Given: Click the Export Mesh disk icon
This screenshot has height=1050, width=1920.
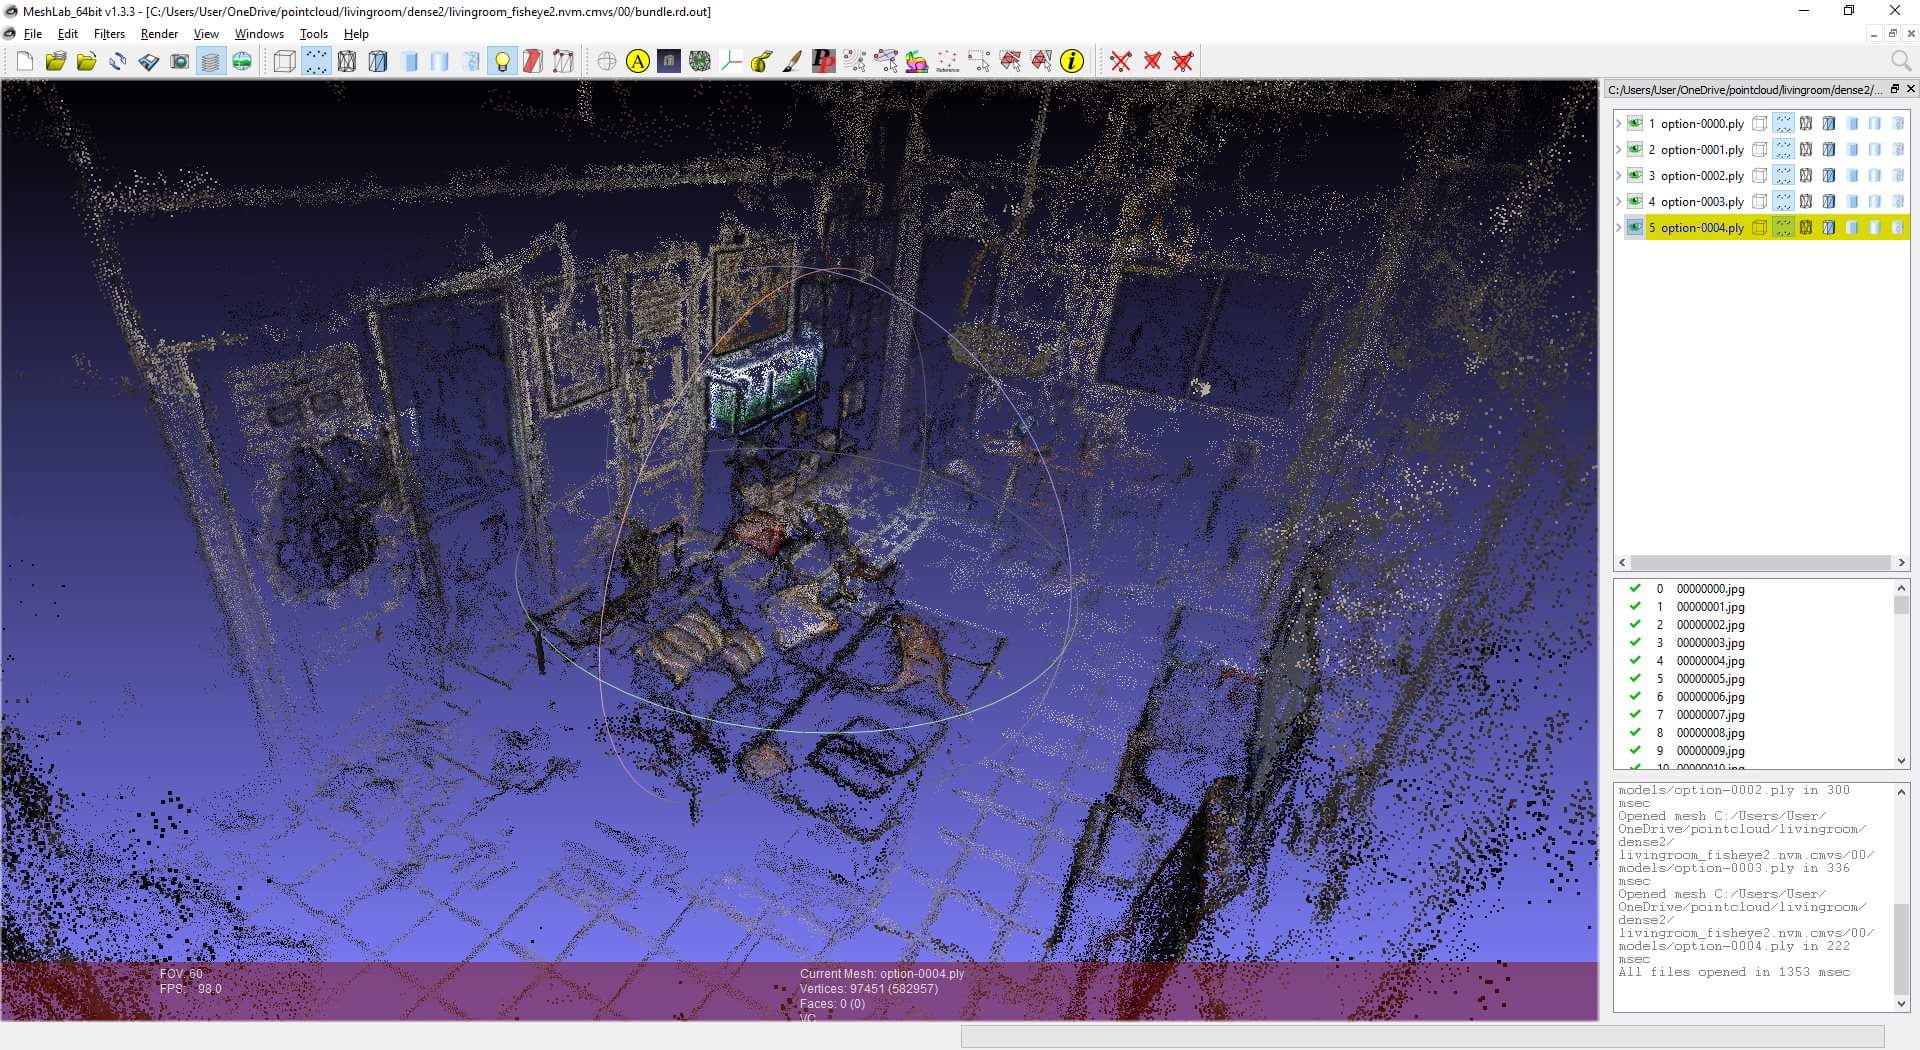Looking at the screenshot, I should [149, 62].
